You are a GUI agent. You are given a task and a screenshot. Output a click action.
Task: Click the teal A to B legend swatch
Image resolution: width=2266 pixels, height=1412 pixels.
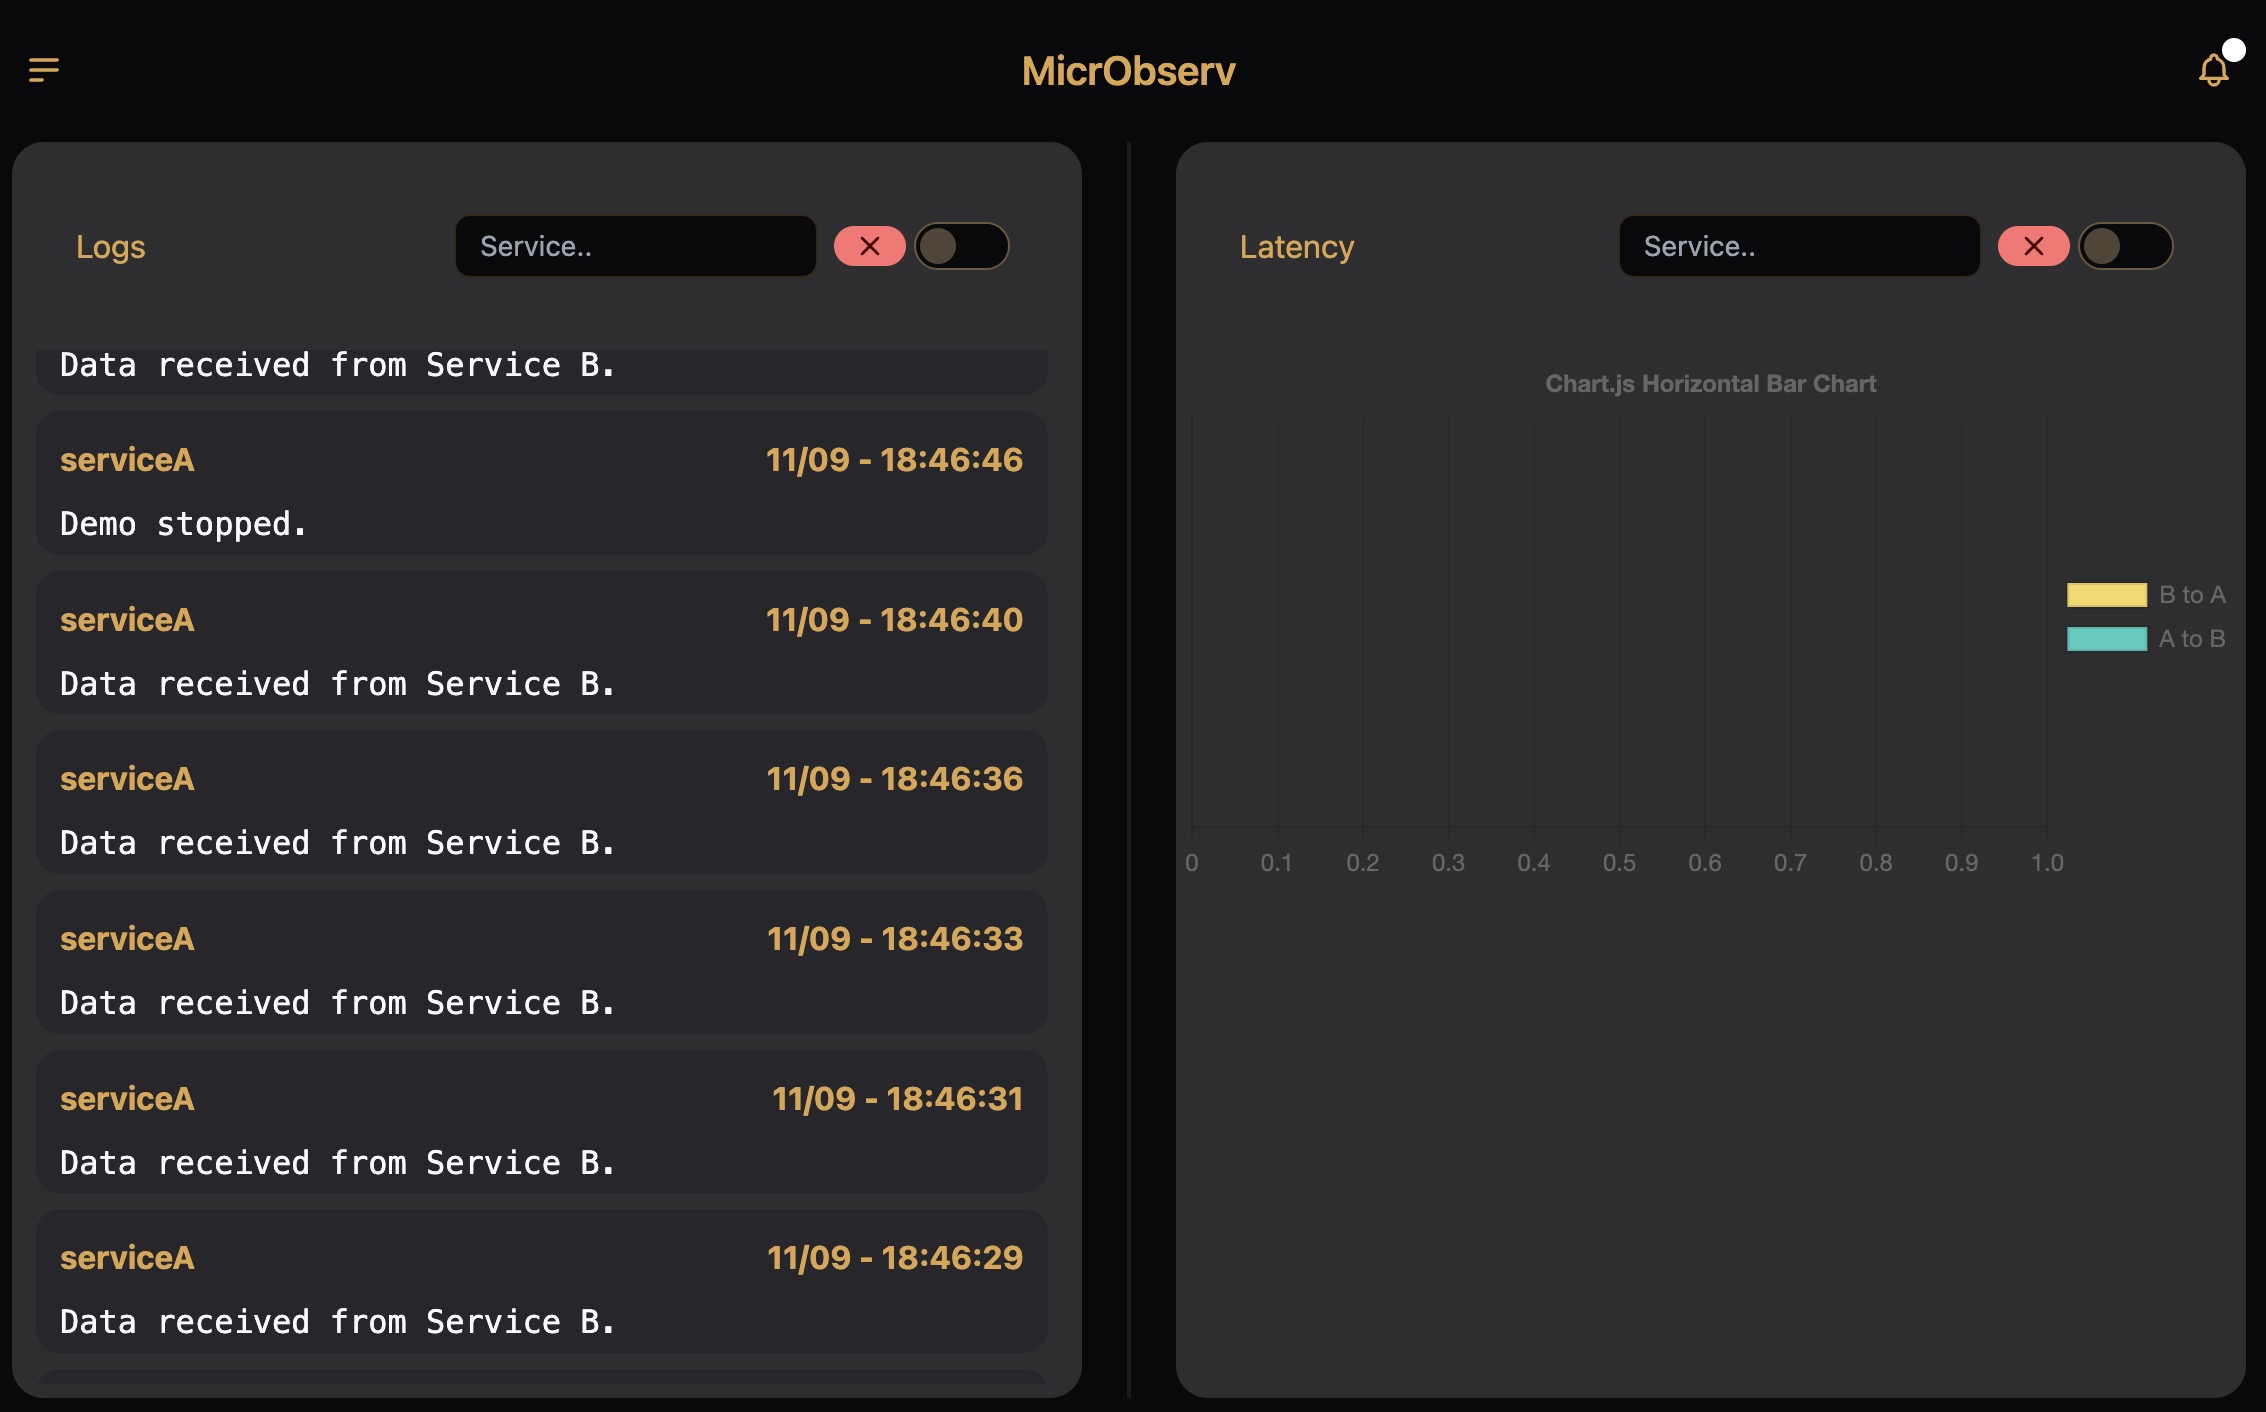coord(2105,638)
